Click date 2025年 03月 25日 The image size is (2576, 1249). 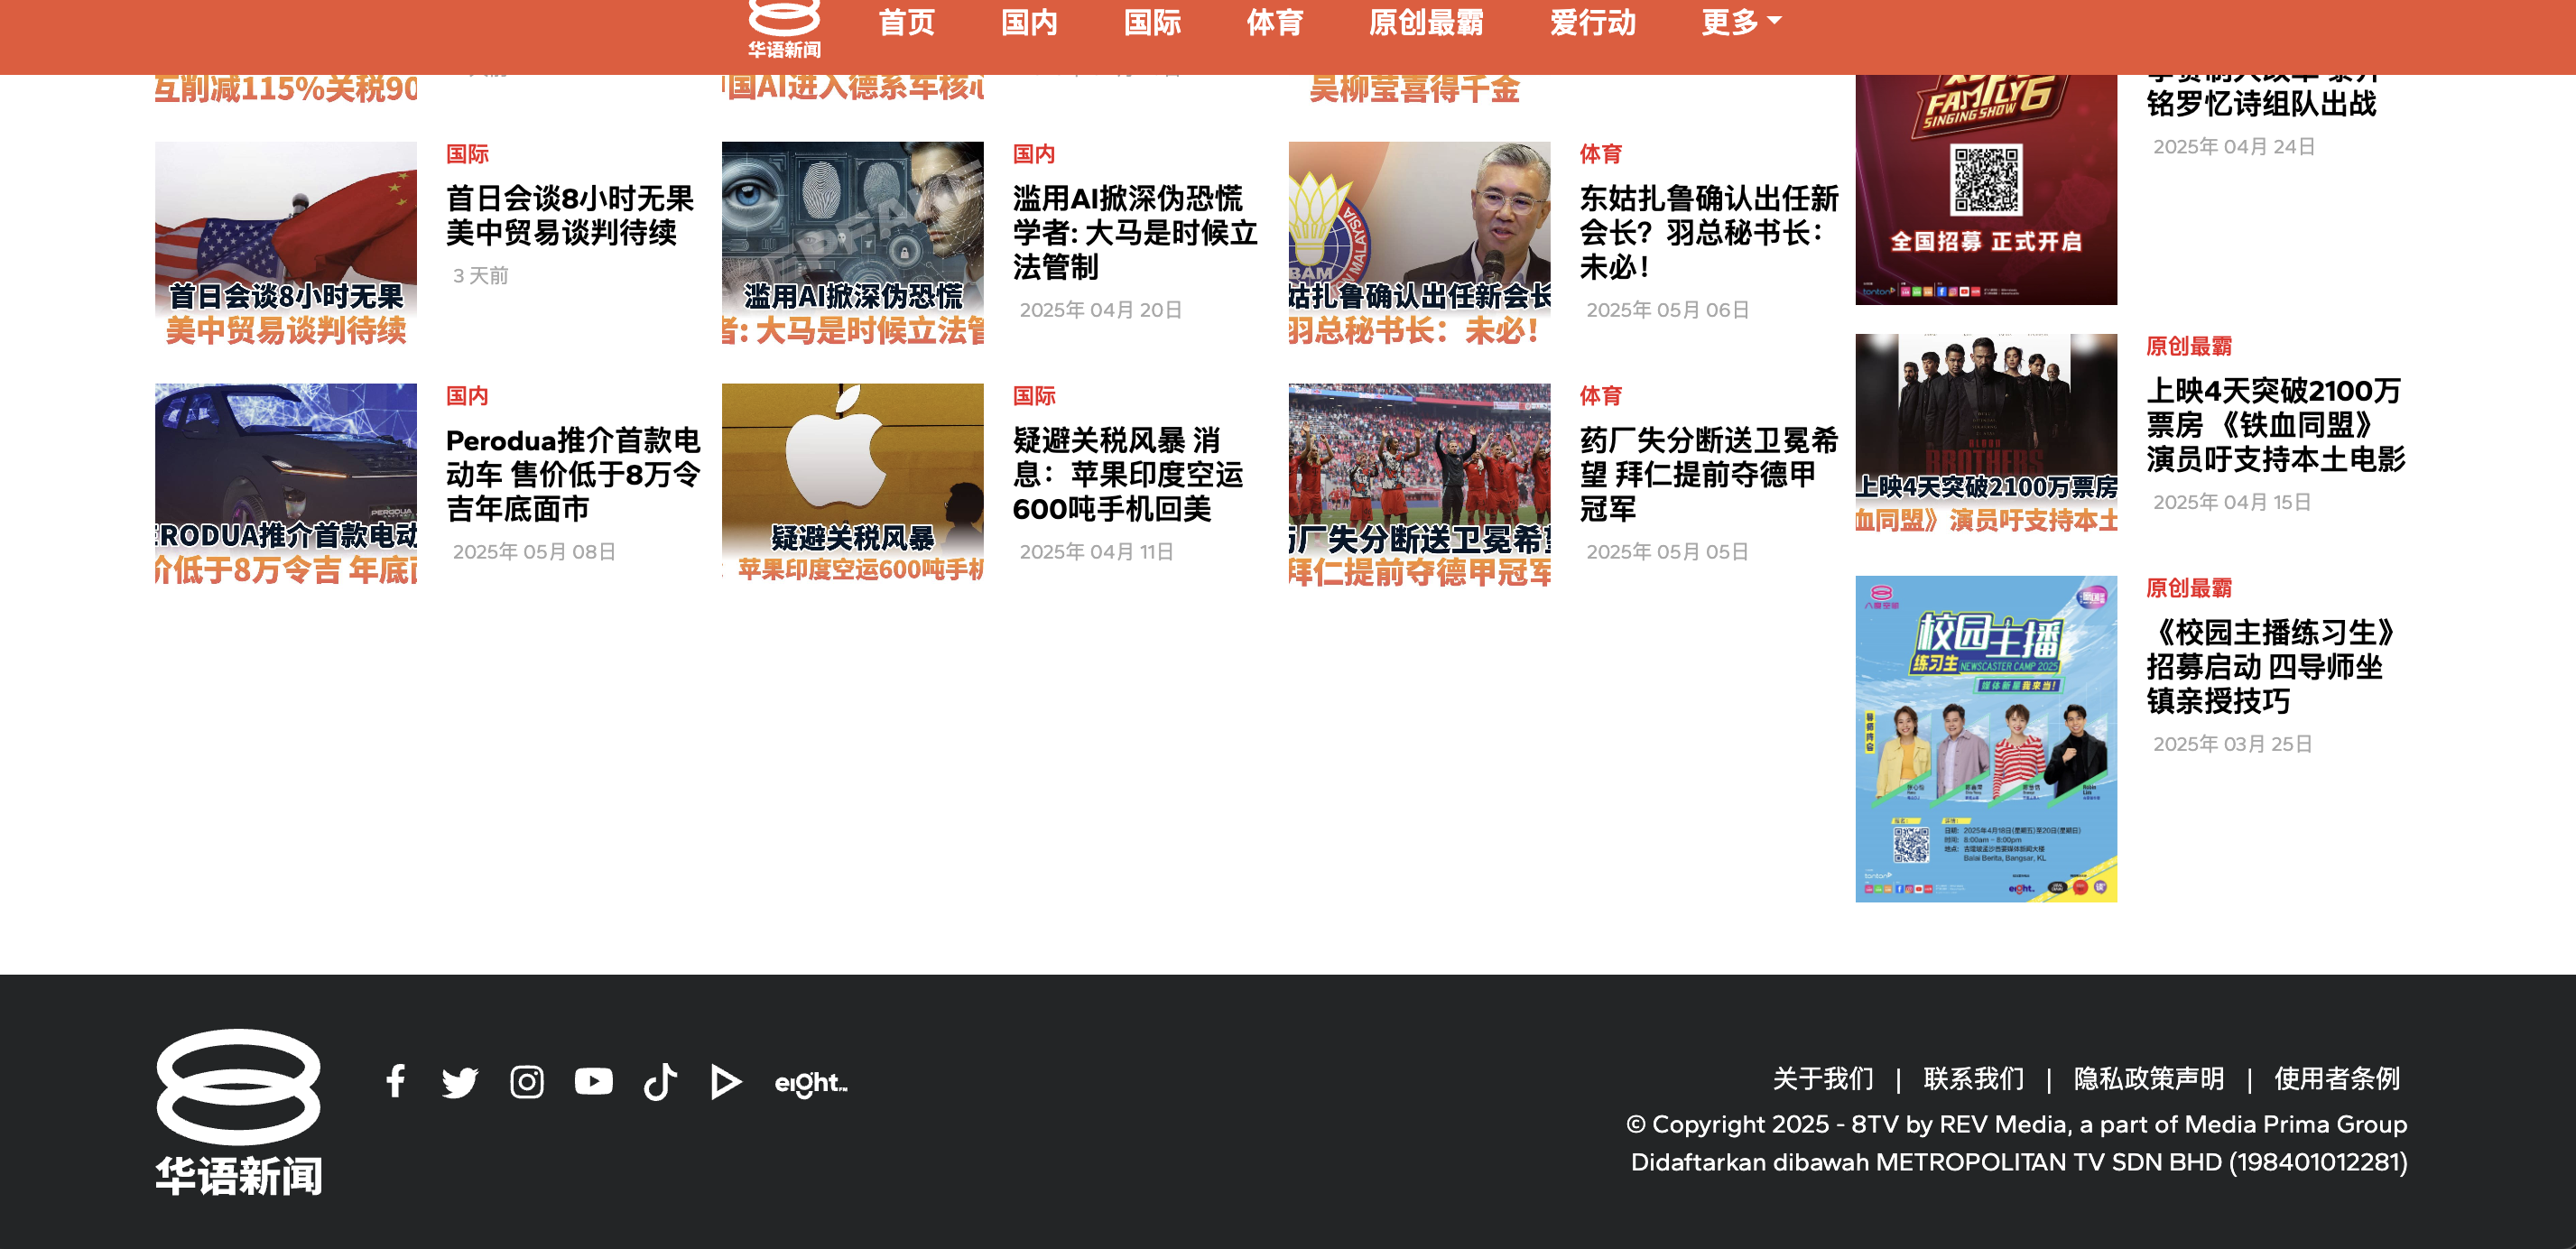[2232, 744]
